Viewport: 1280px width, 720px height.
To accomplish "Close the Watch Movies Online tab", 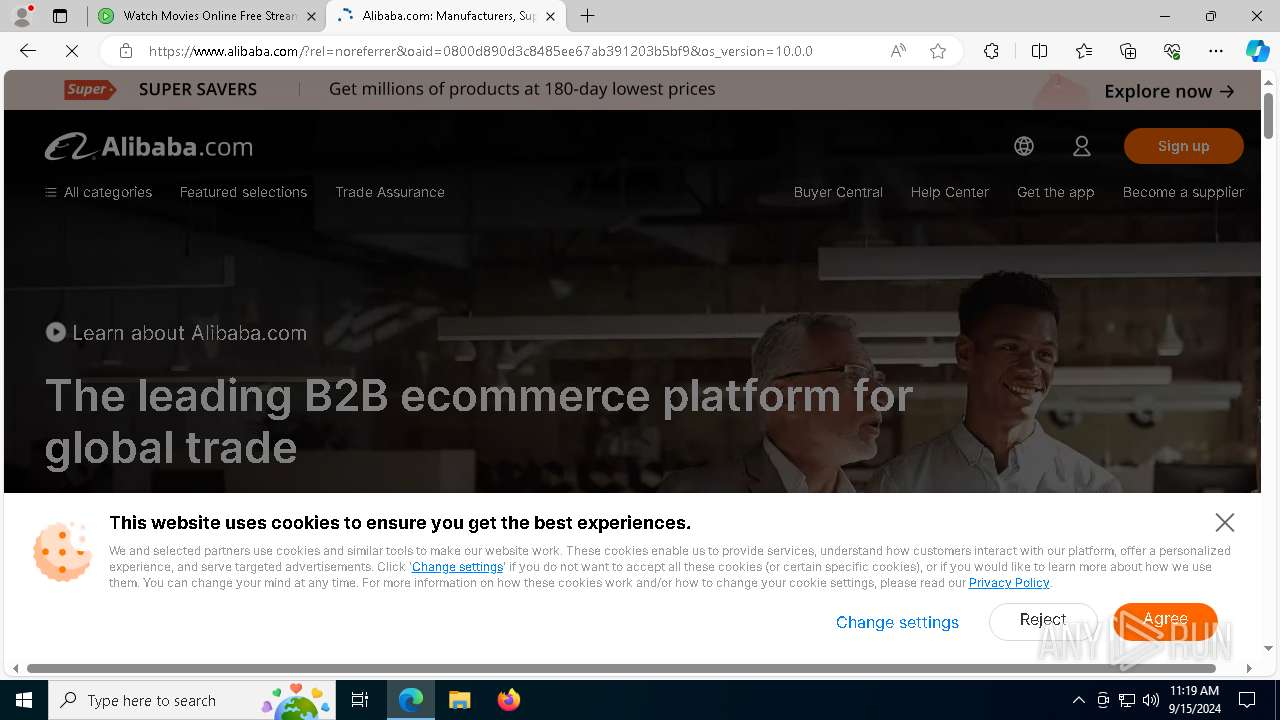I will coord(311,16).
